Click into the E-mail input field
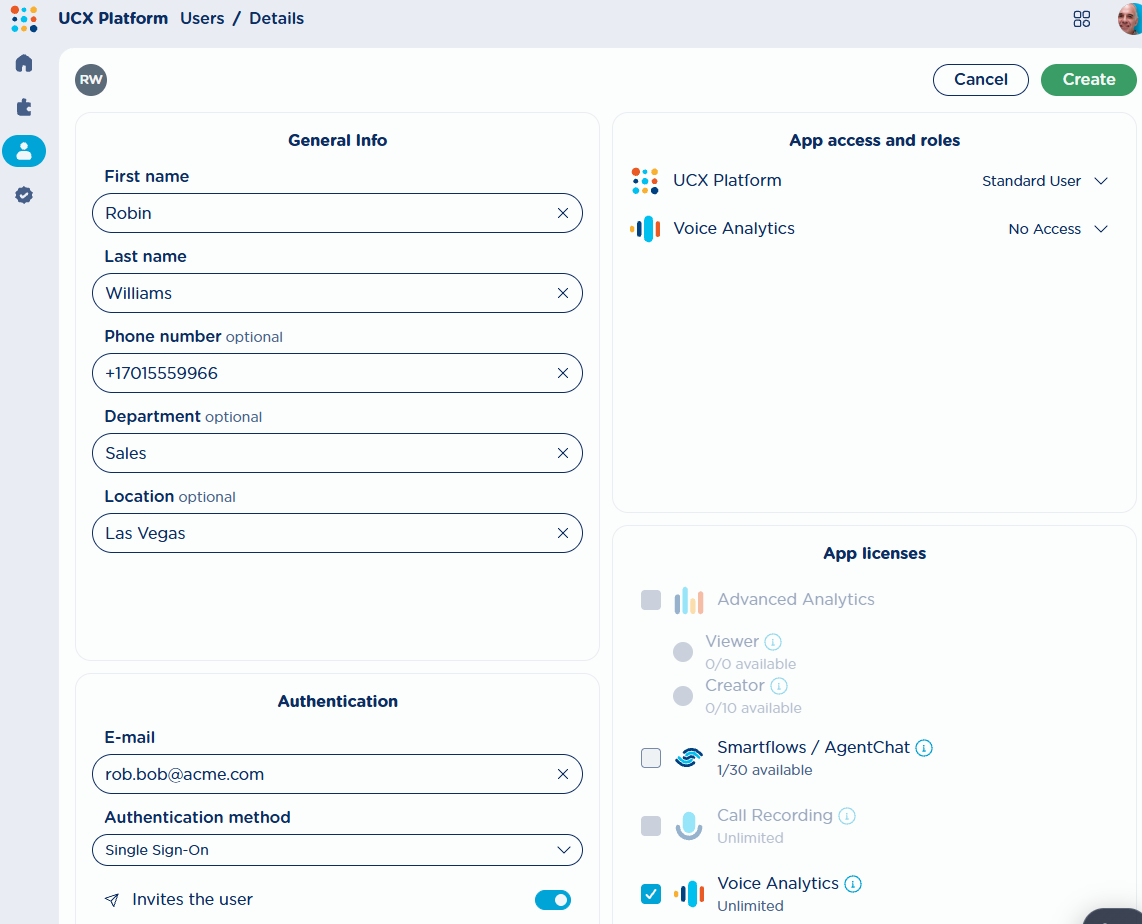Image resolution: width=1142 pixels, height=924 pixels. pos(337,774)
